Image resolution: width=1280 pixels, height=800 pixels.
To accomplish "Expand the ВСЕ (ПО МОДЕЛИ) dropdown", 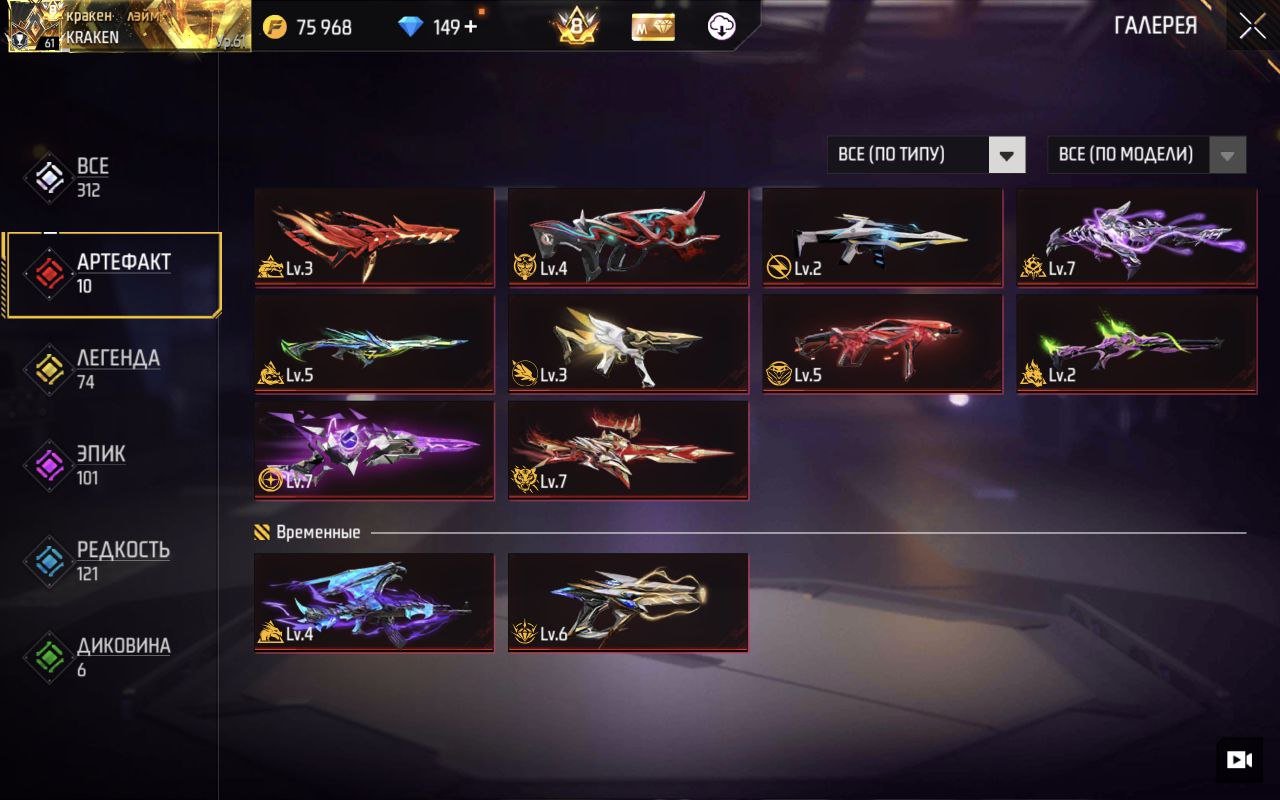I will tap(1146, 155).
